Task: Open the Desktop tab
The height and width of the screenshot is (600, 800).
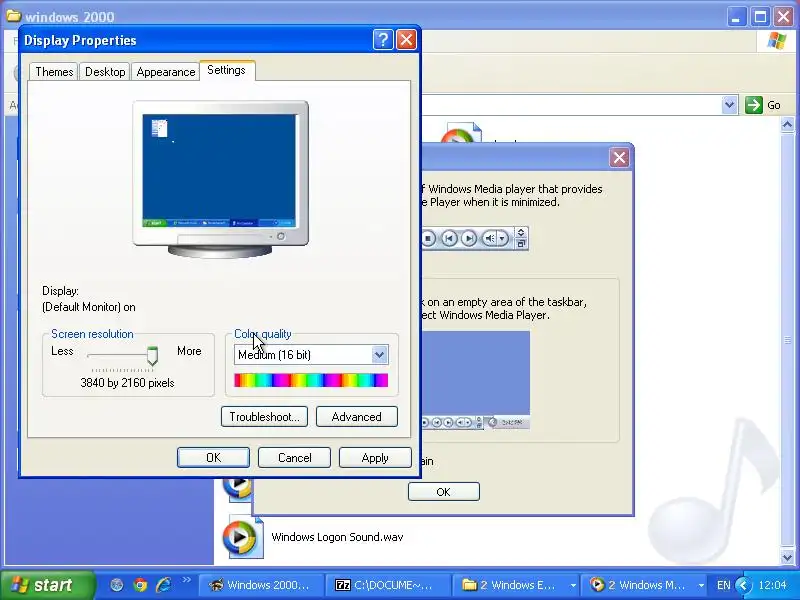Action: [105, 72]
